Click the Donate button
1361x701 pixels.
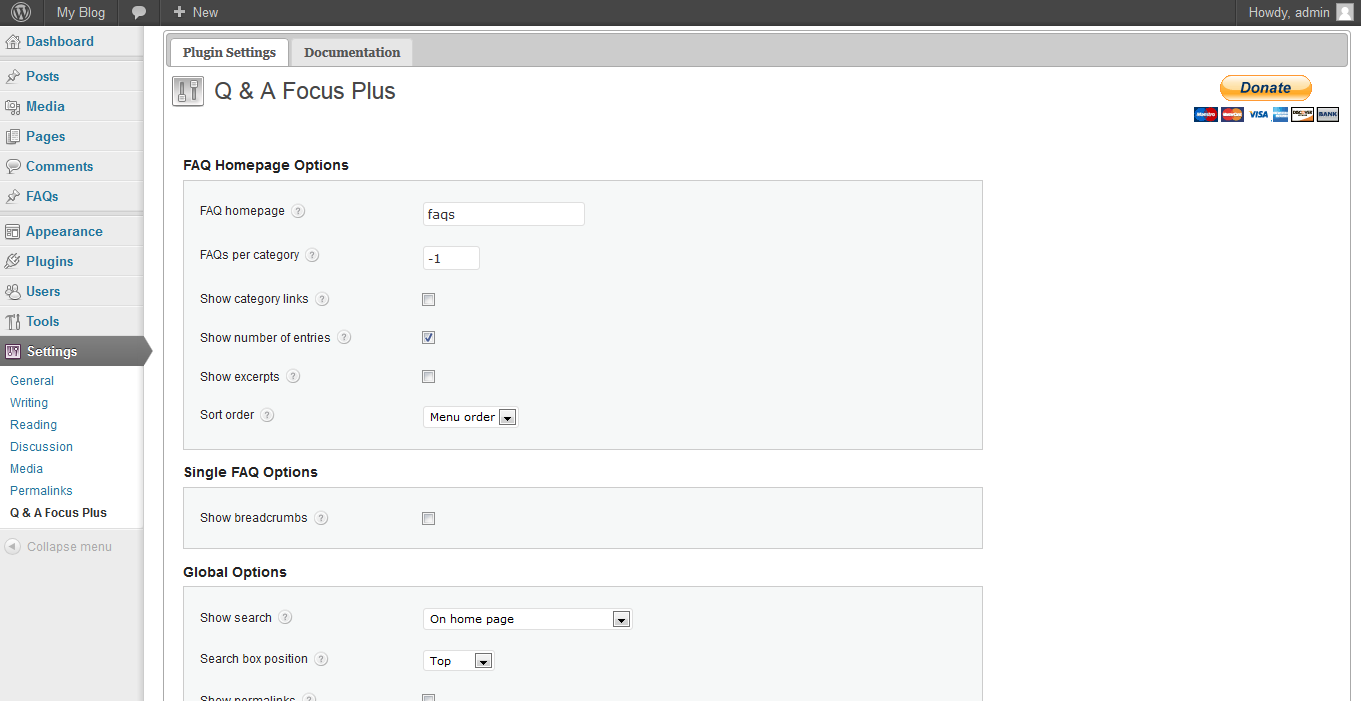[x=1265, y=88]
